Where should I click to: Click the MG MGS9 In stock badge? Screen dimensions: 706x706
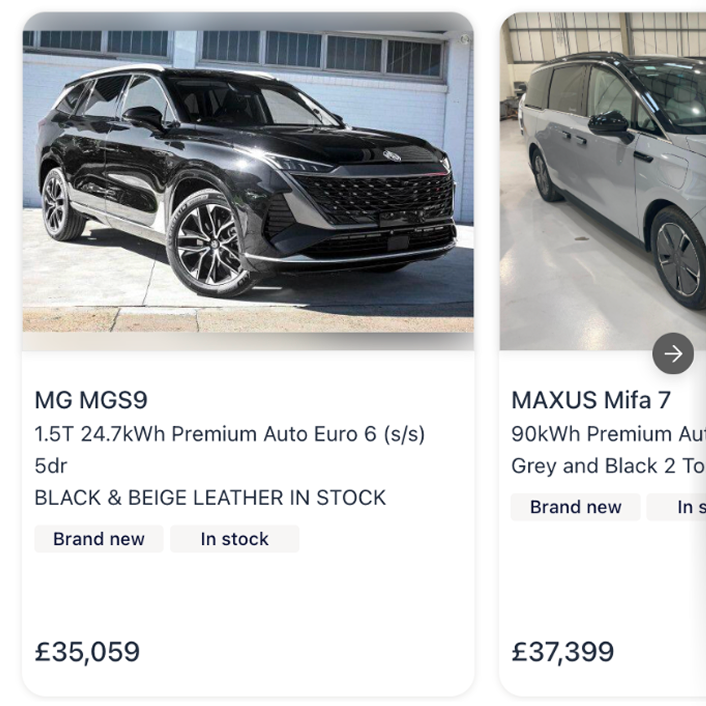point(234,539)
